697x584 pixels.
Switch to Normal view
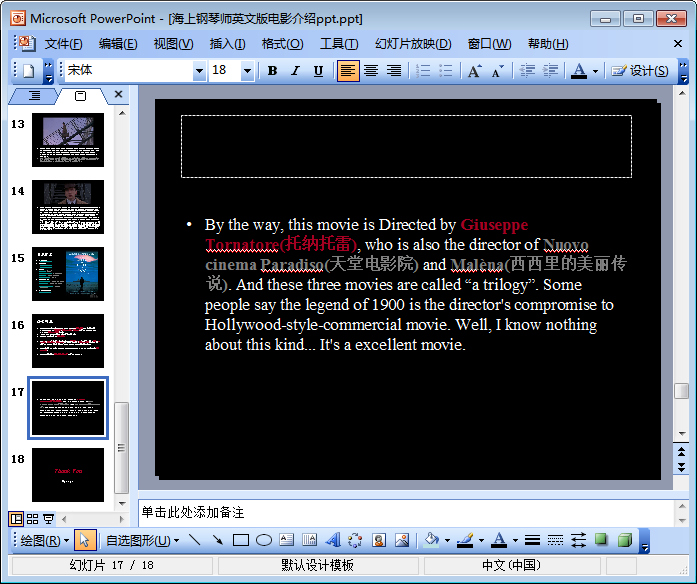[x=16, y=519]
